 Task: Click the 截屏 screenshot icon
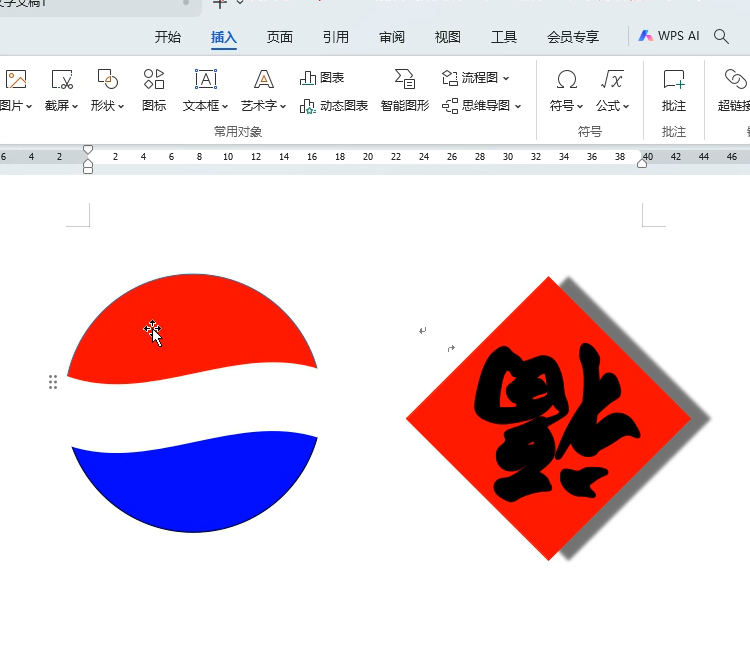pyautogui.click(x=62, y=79)
